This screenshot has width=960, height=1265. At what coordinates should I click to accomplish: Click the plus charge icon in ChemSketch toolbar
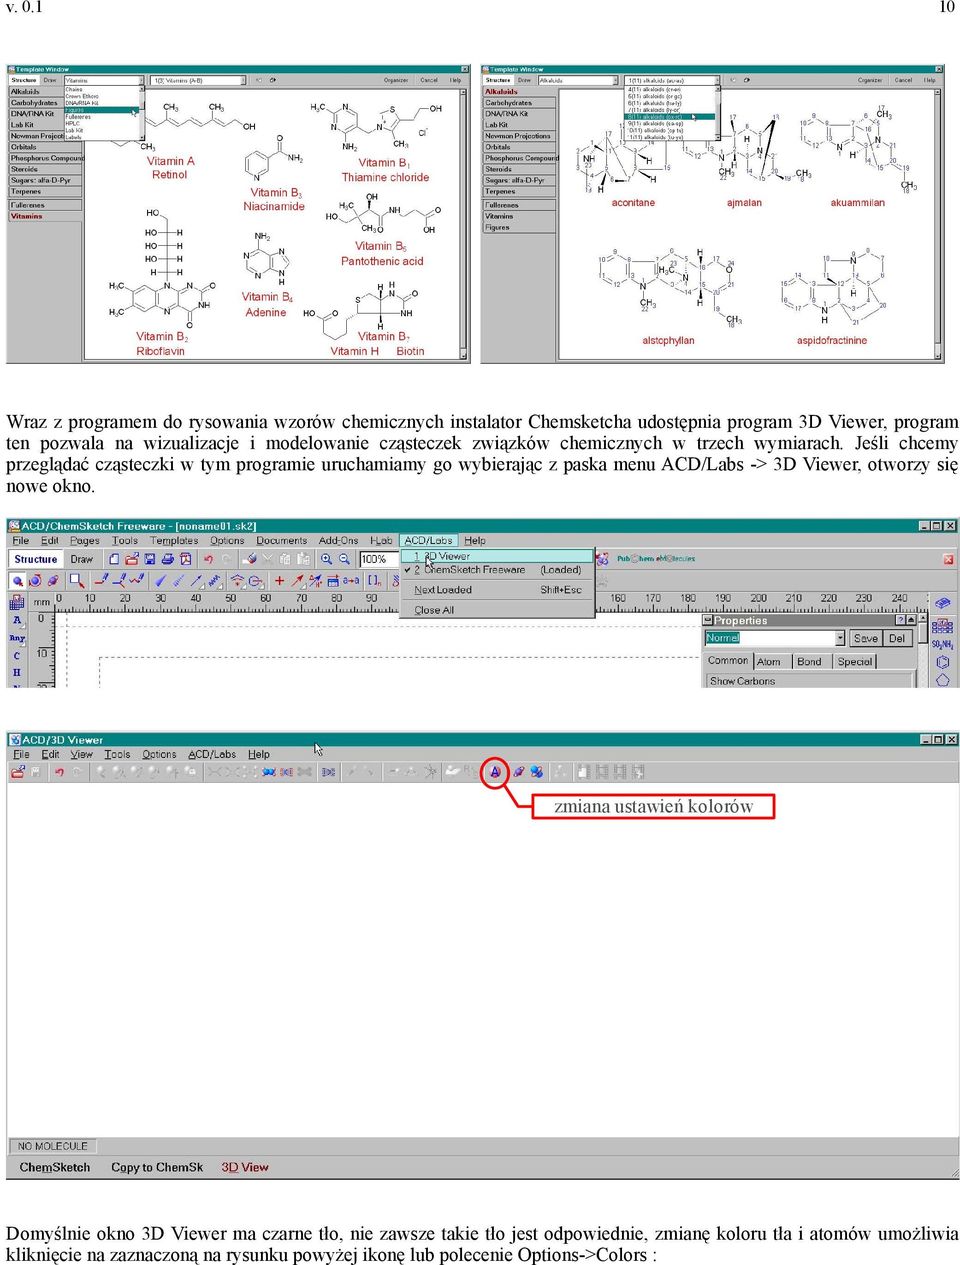tap(279, 580)
